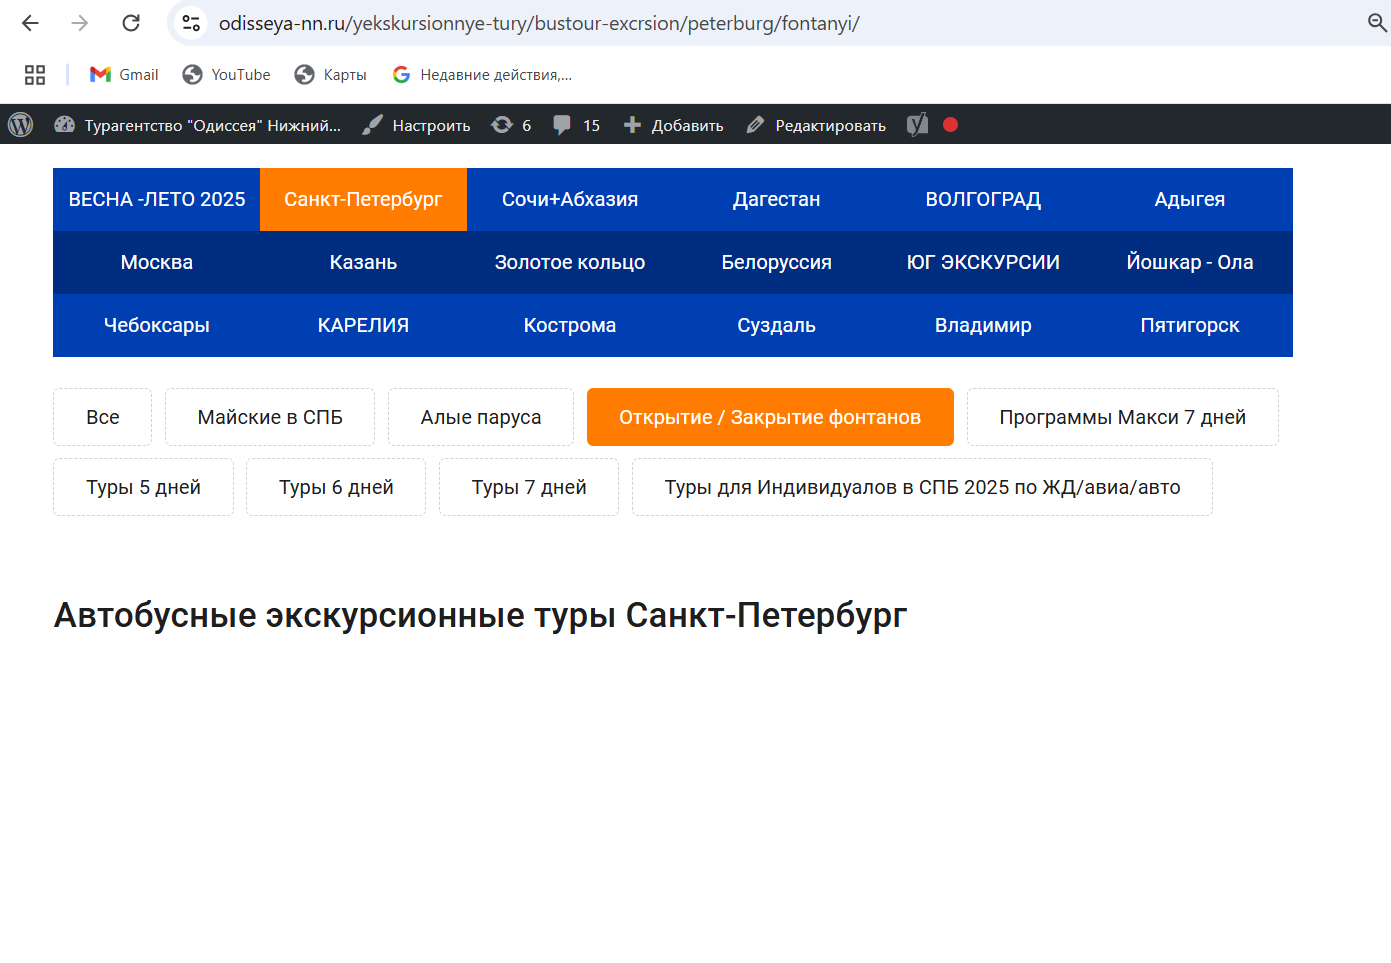Filter by Туры 5 дней
This screenshot has width=1391, height=963.
[143, 487]
